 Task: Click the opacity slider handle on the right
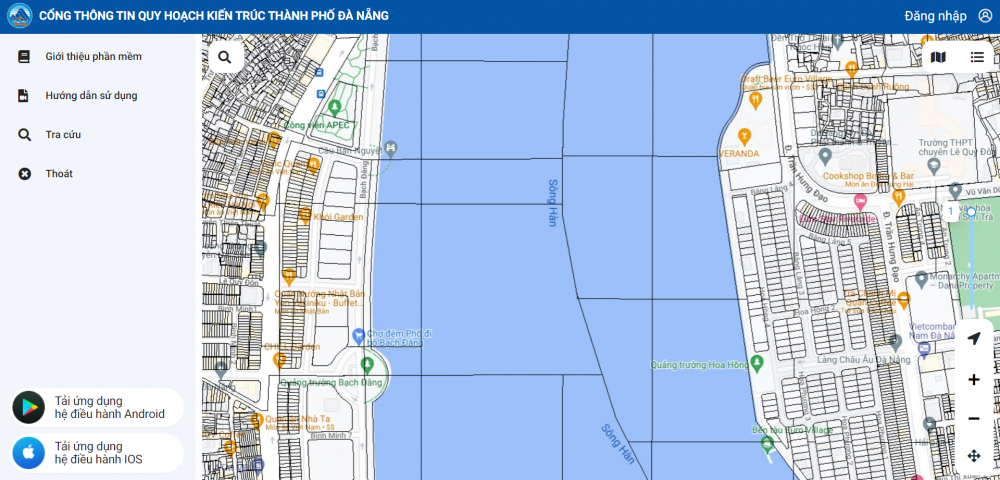tap(970, 212)
